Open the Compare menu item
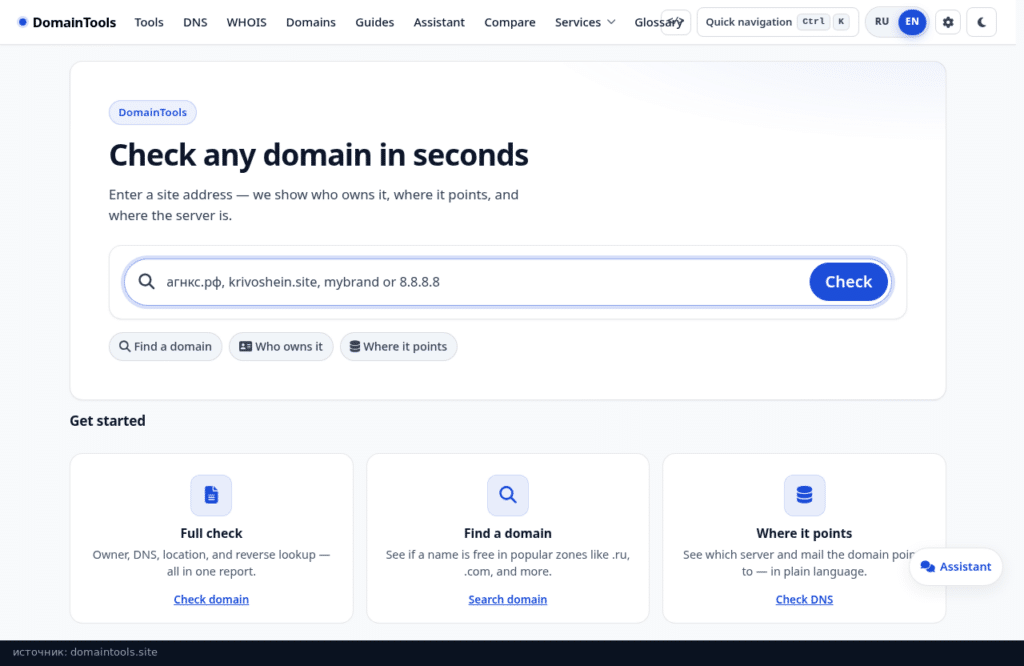 (509, 22)
